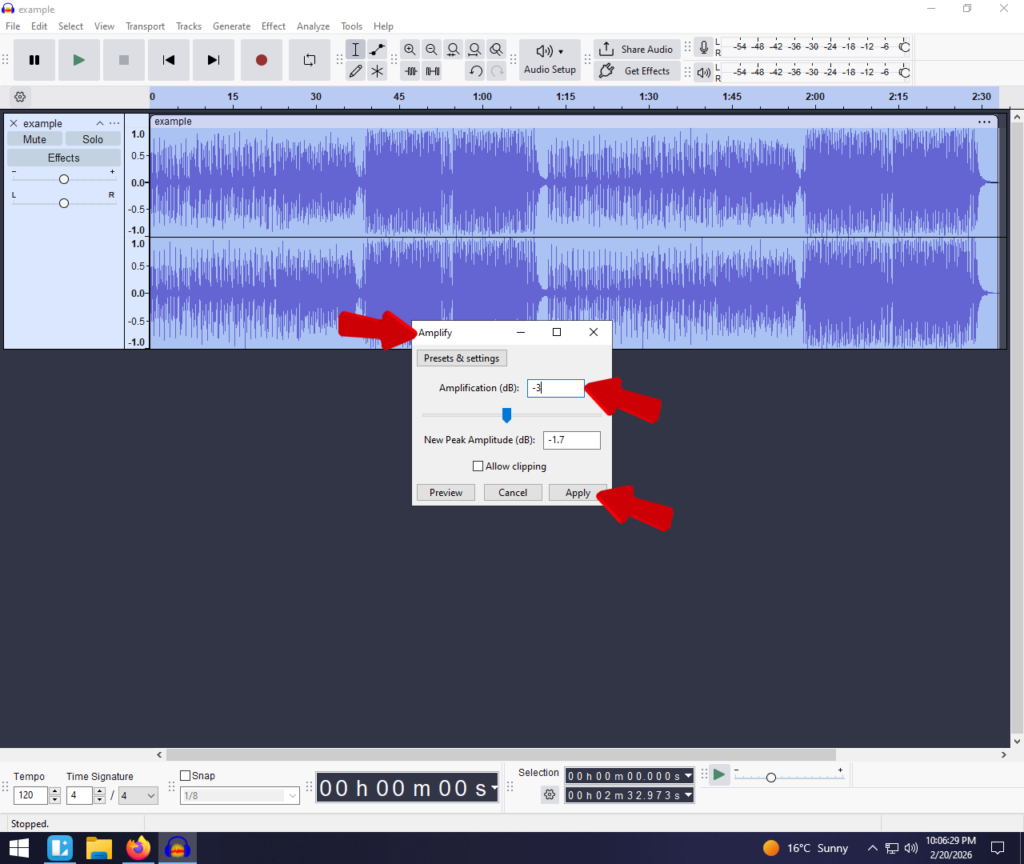Click the red Record button
Image resolution: width=1024 pixels, height=864 pixels.
click(261, 60)
